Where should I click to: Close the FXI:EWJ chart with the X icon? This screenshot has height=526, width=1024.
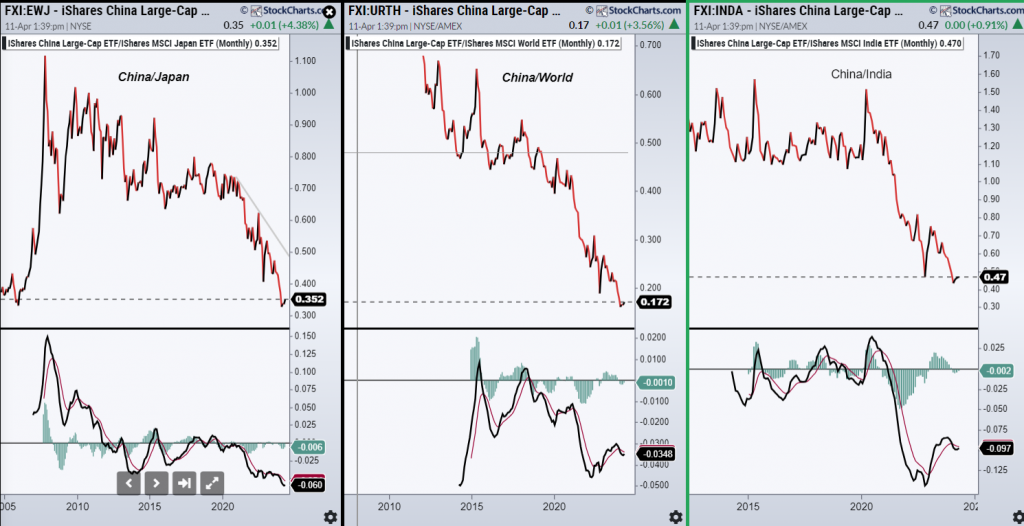(330, 11)
